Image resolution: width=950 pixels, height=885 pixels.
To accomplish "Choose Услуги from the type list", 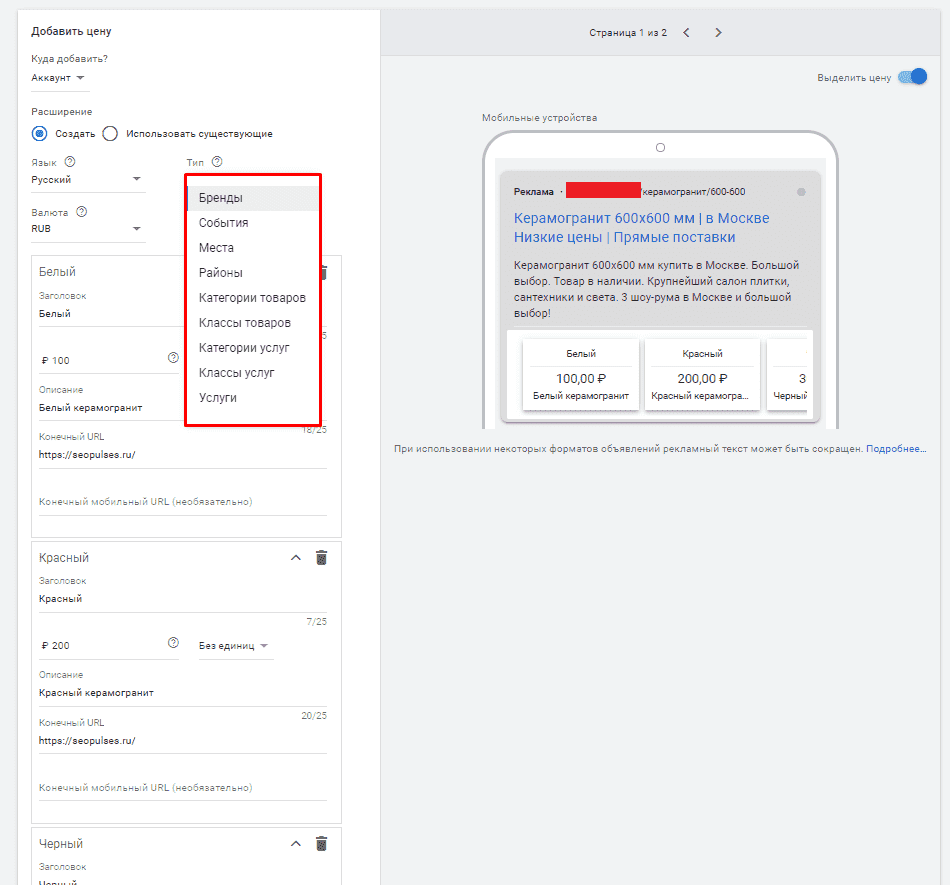I will point(253,398).
